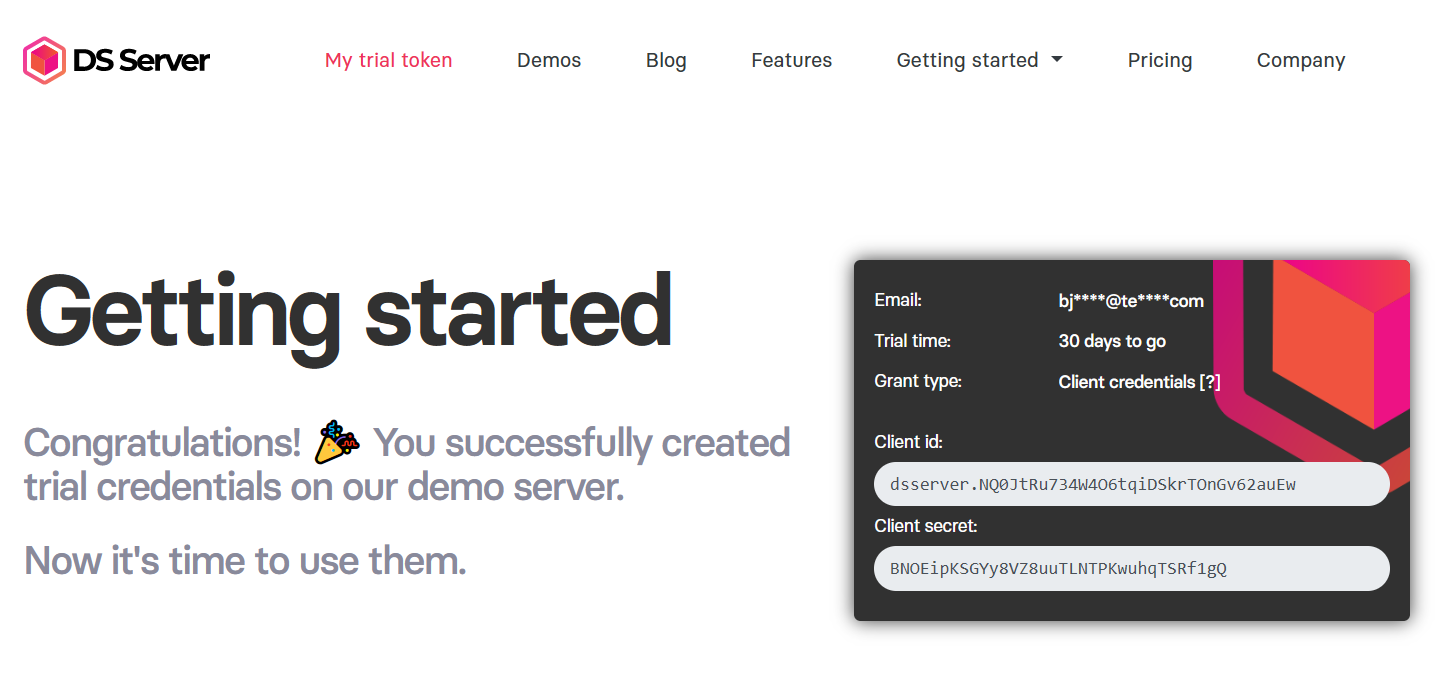Open the Pricing page
The height and width of the screenshot is (689, 1445).
(1160, 60)
